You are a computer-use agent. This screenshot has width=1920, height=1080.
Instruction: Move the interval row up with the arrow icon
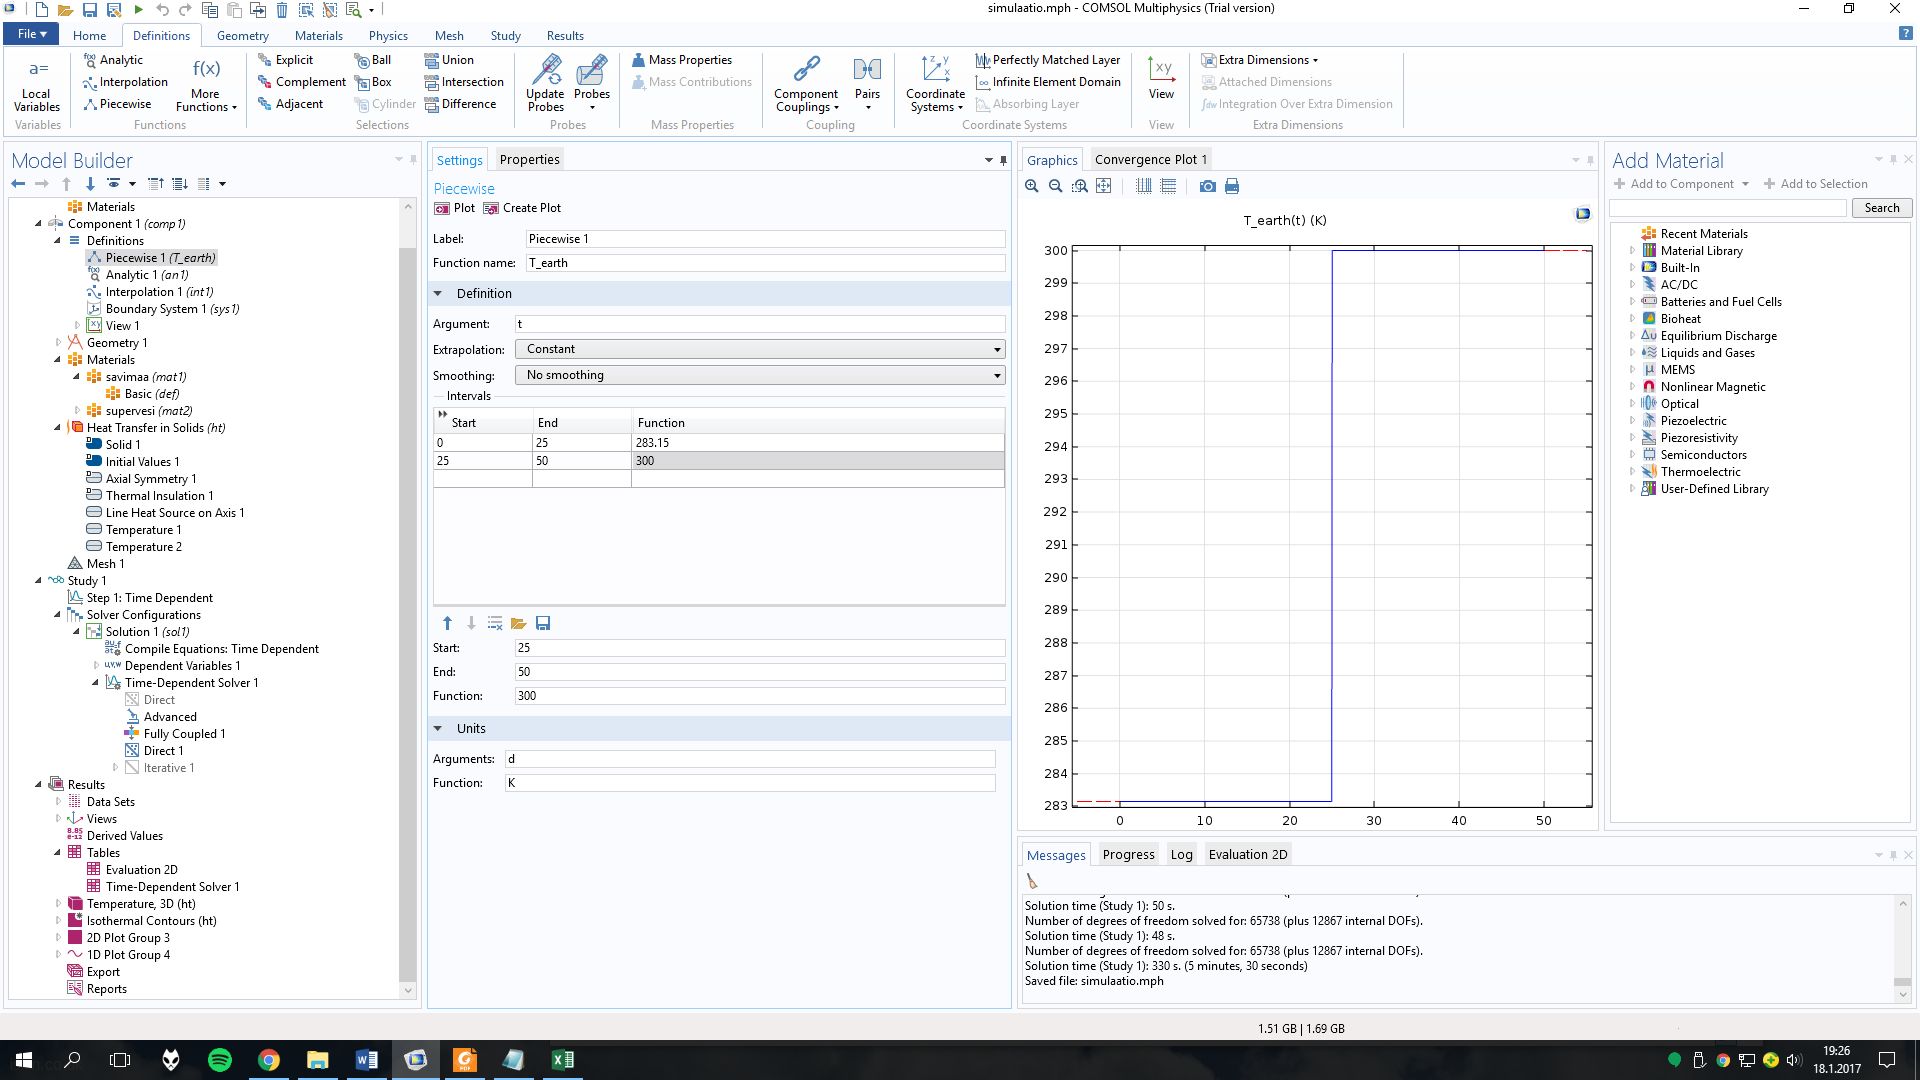[x=447, y=623]
